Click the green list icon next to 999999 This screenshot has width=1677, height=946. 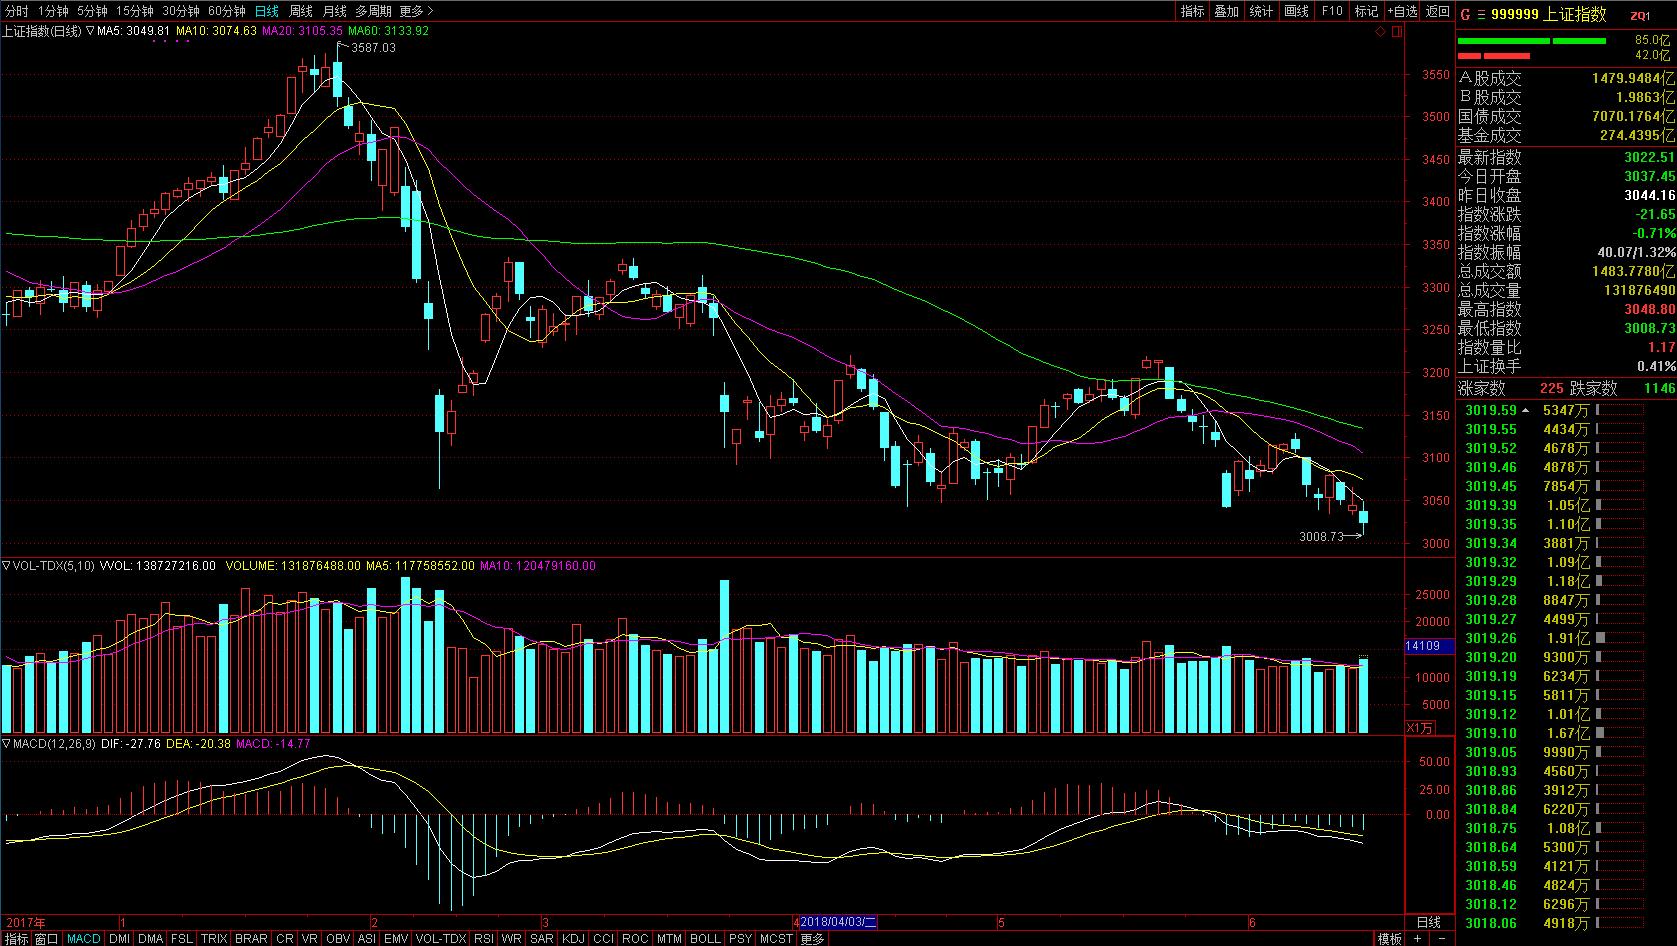(1481, 14)
